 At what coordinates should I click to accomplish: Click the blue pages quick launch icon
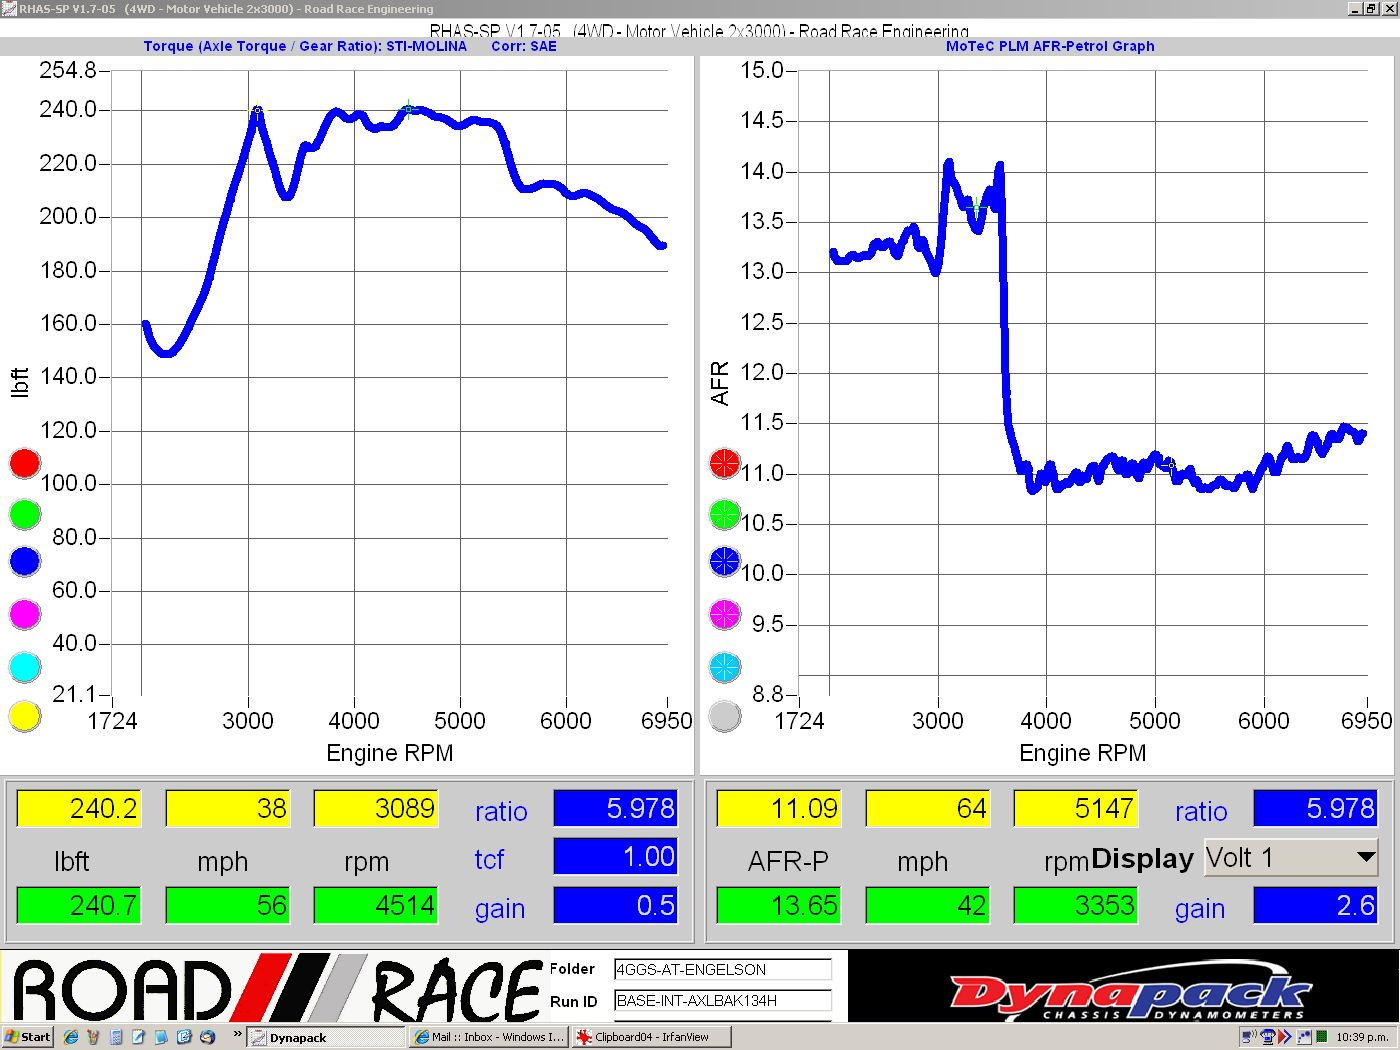coord(161,1037)
